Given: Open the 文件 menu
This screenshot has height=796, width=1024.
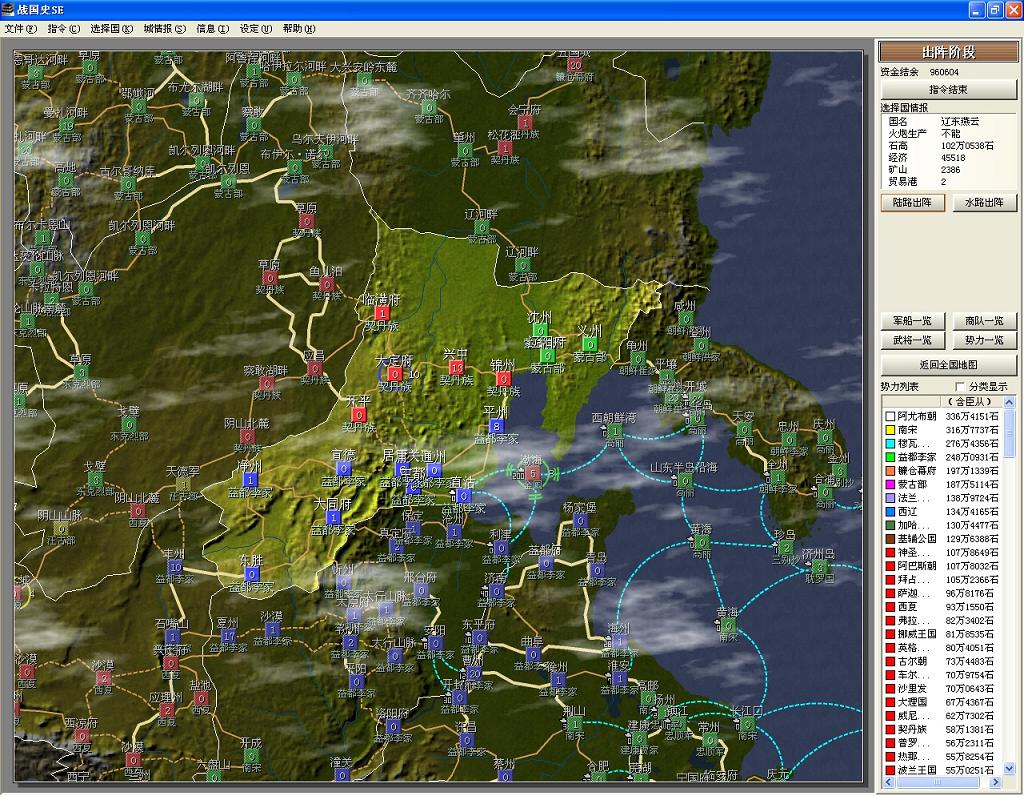Looking at the screenshot, I should point(20,29).
